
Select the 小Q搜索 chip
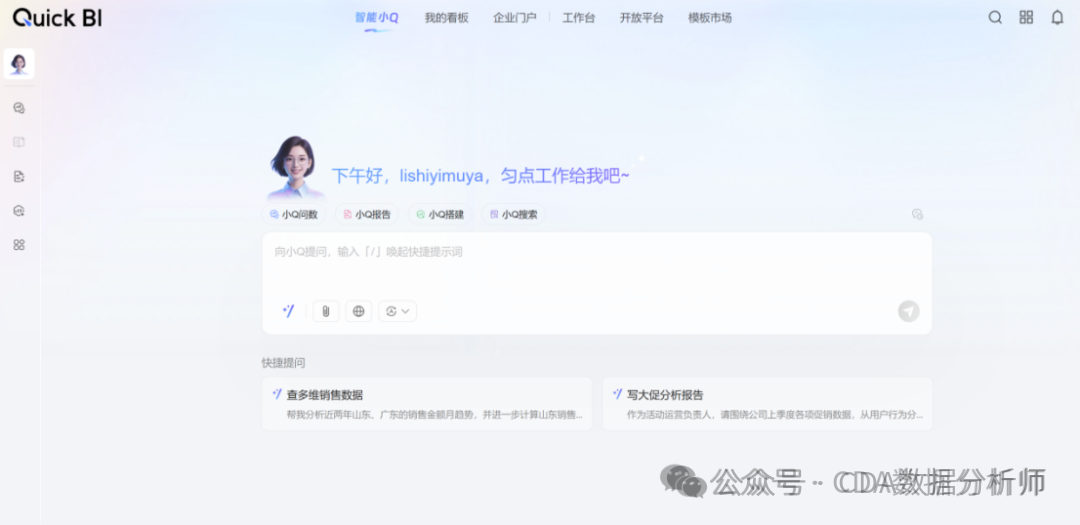(513, 214)
